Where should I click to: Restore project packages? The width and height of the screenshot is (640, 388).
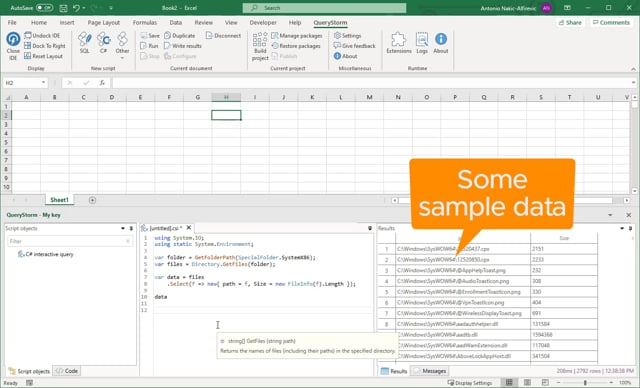pyautogui.click(x=296, y=46)
